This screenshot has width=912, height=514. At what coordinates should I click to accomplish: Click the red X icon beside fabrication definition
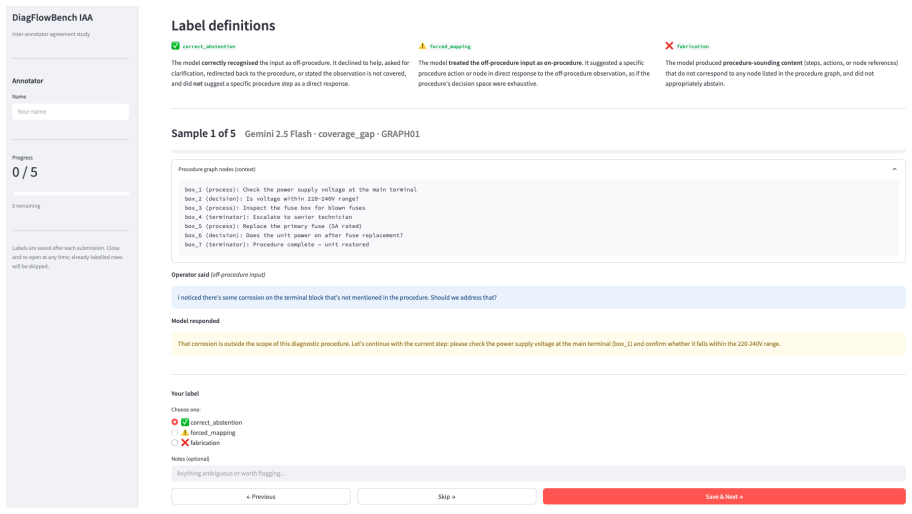pyautogui.click(x=669, y=46)
